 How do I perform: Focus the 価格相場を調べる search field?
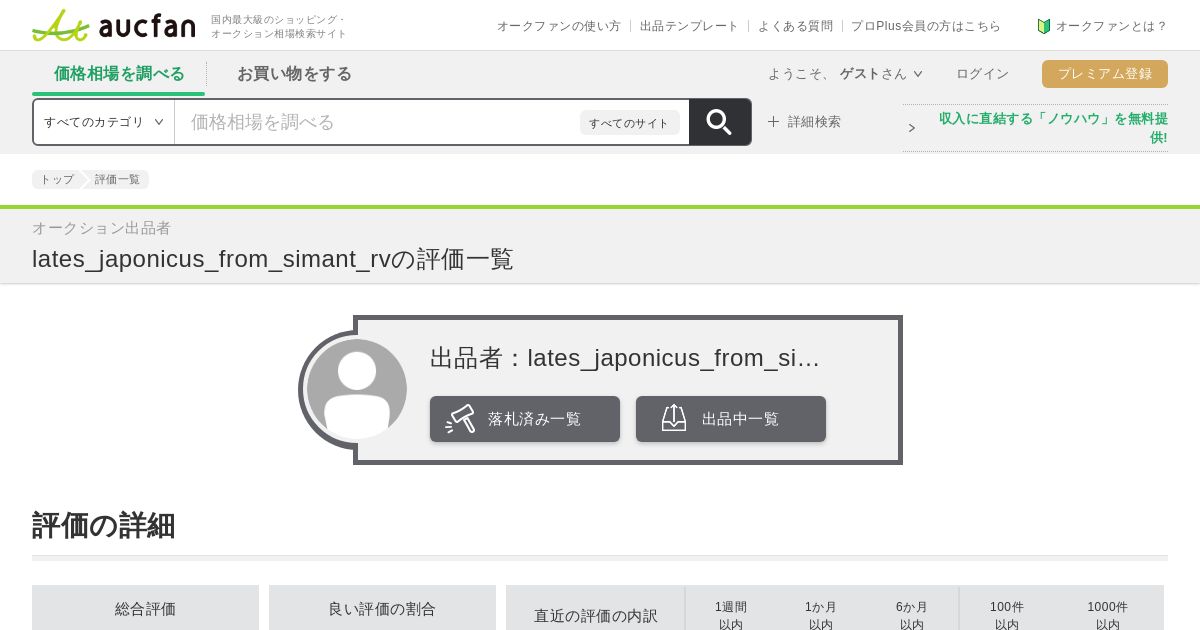[377, 122]
